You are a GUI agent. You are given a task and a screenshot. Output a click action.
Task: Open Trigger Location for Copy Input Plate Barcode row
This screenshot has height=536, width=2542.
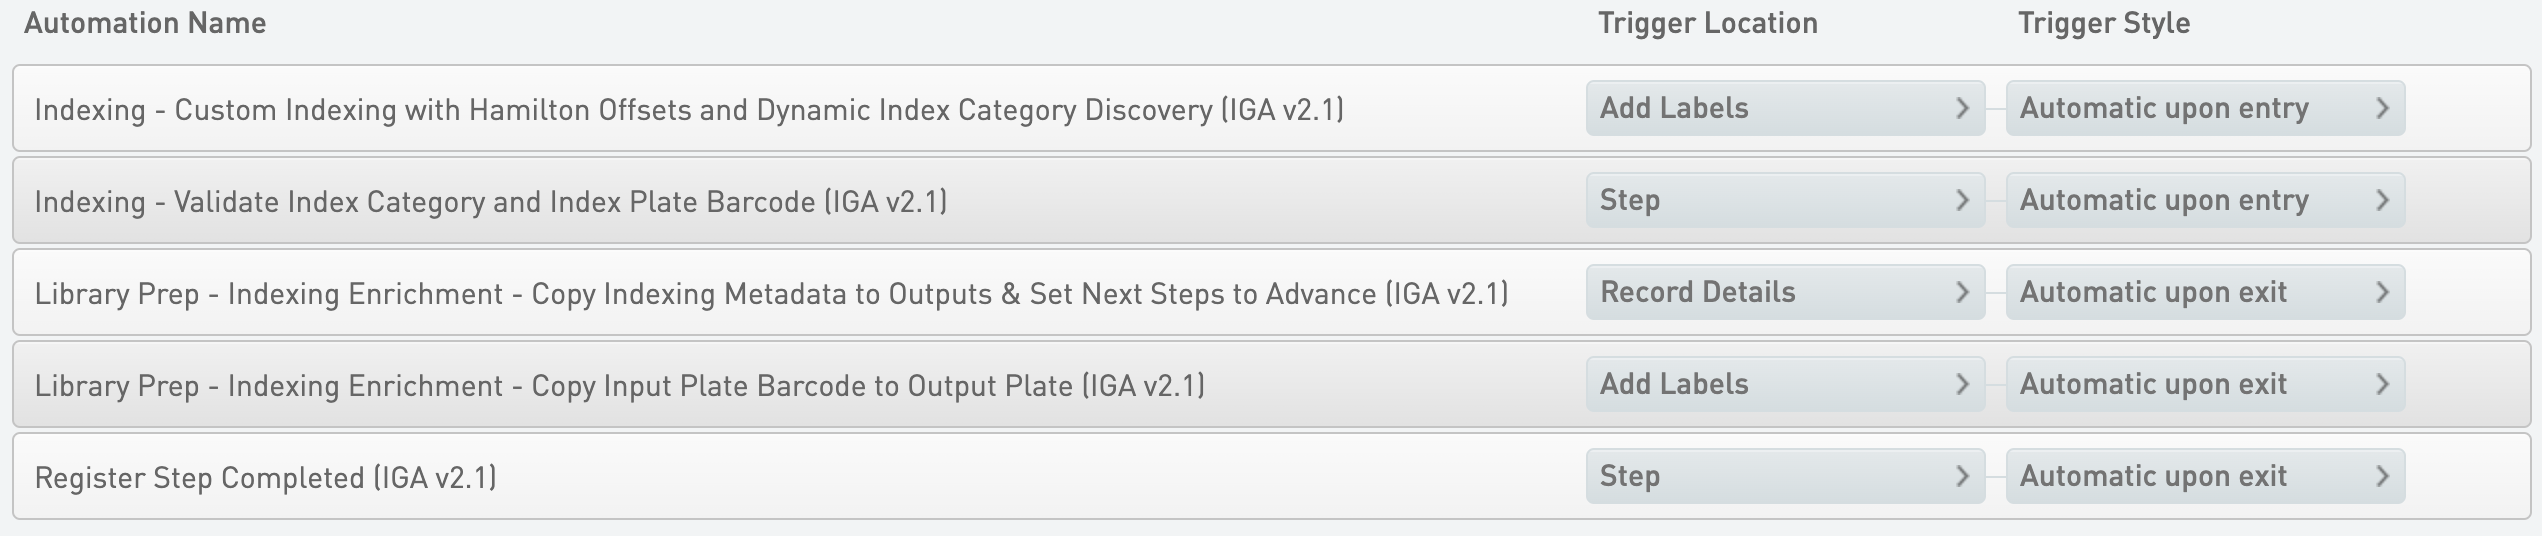(1784, 384)
